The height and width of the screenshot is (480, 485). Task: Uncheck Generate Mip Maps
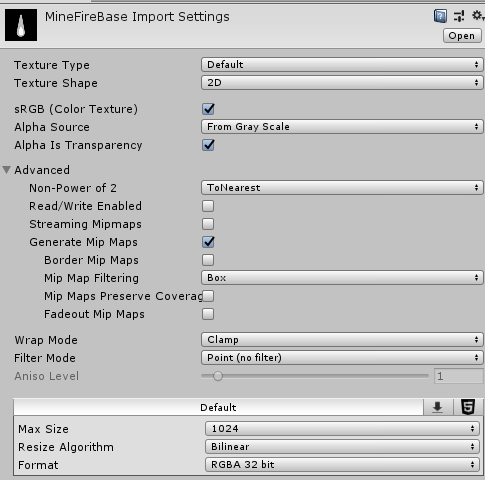pyautogui.click(x=208, y=242)
